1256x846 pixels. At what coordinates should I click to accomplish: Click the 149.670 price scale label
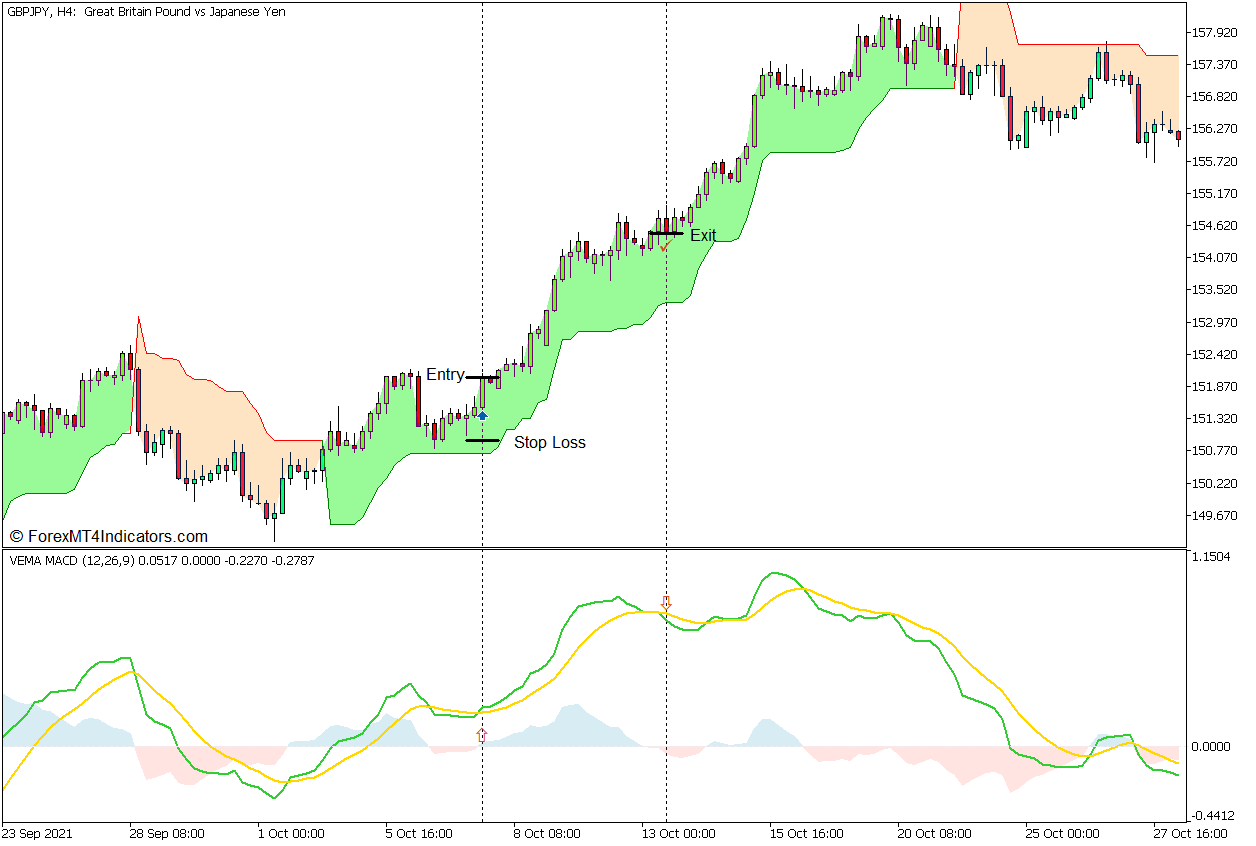coord(1215,516)
